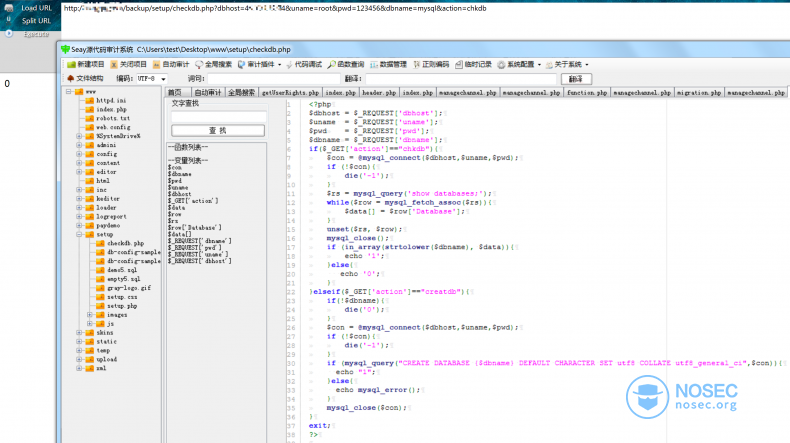The image size is (790, 443).
Task: Click the Load URL button in HackBar
Action: [x=36, y=8]
